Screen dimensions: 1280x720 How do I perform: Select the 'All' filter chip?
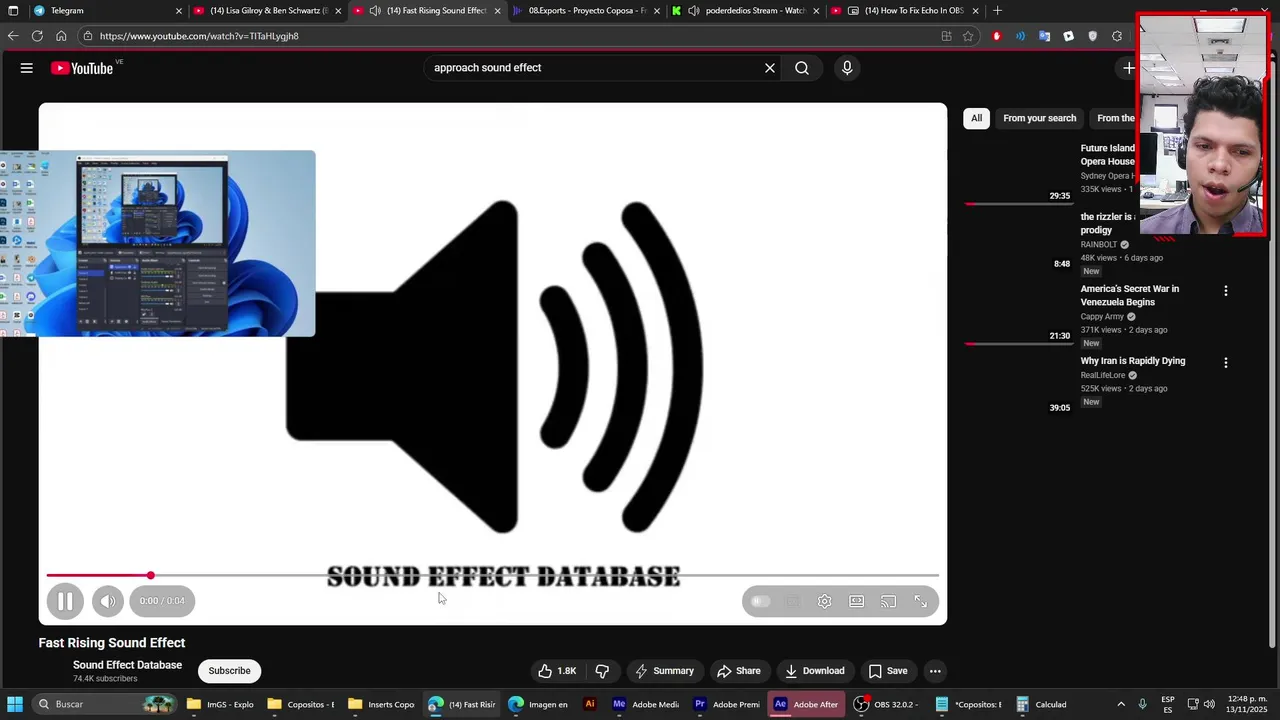[976, 118]
